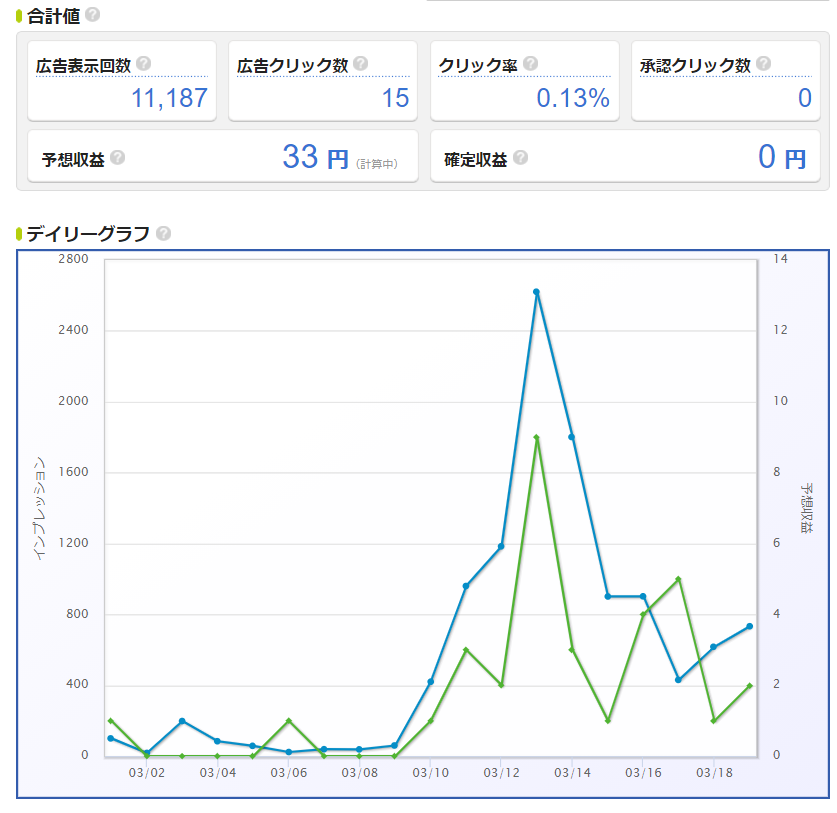The image size is (837, 813).
Task: Click blue impressions point on 03/12
Action: (501, 546)
